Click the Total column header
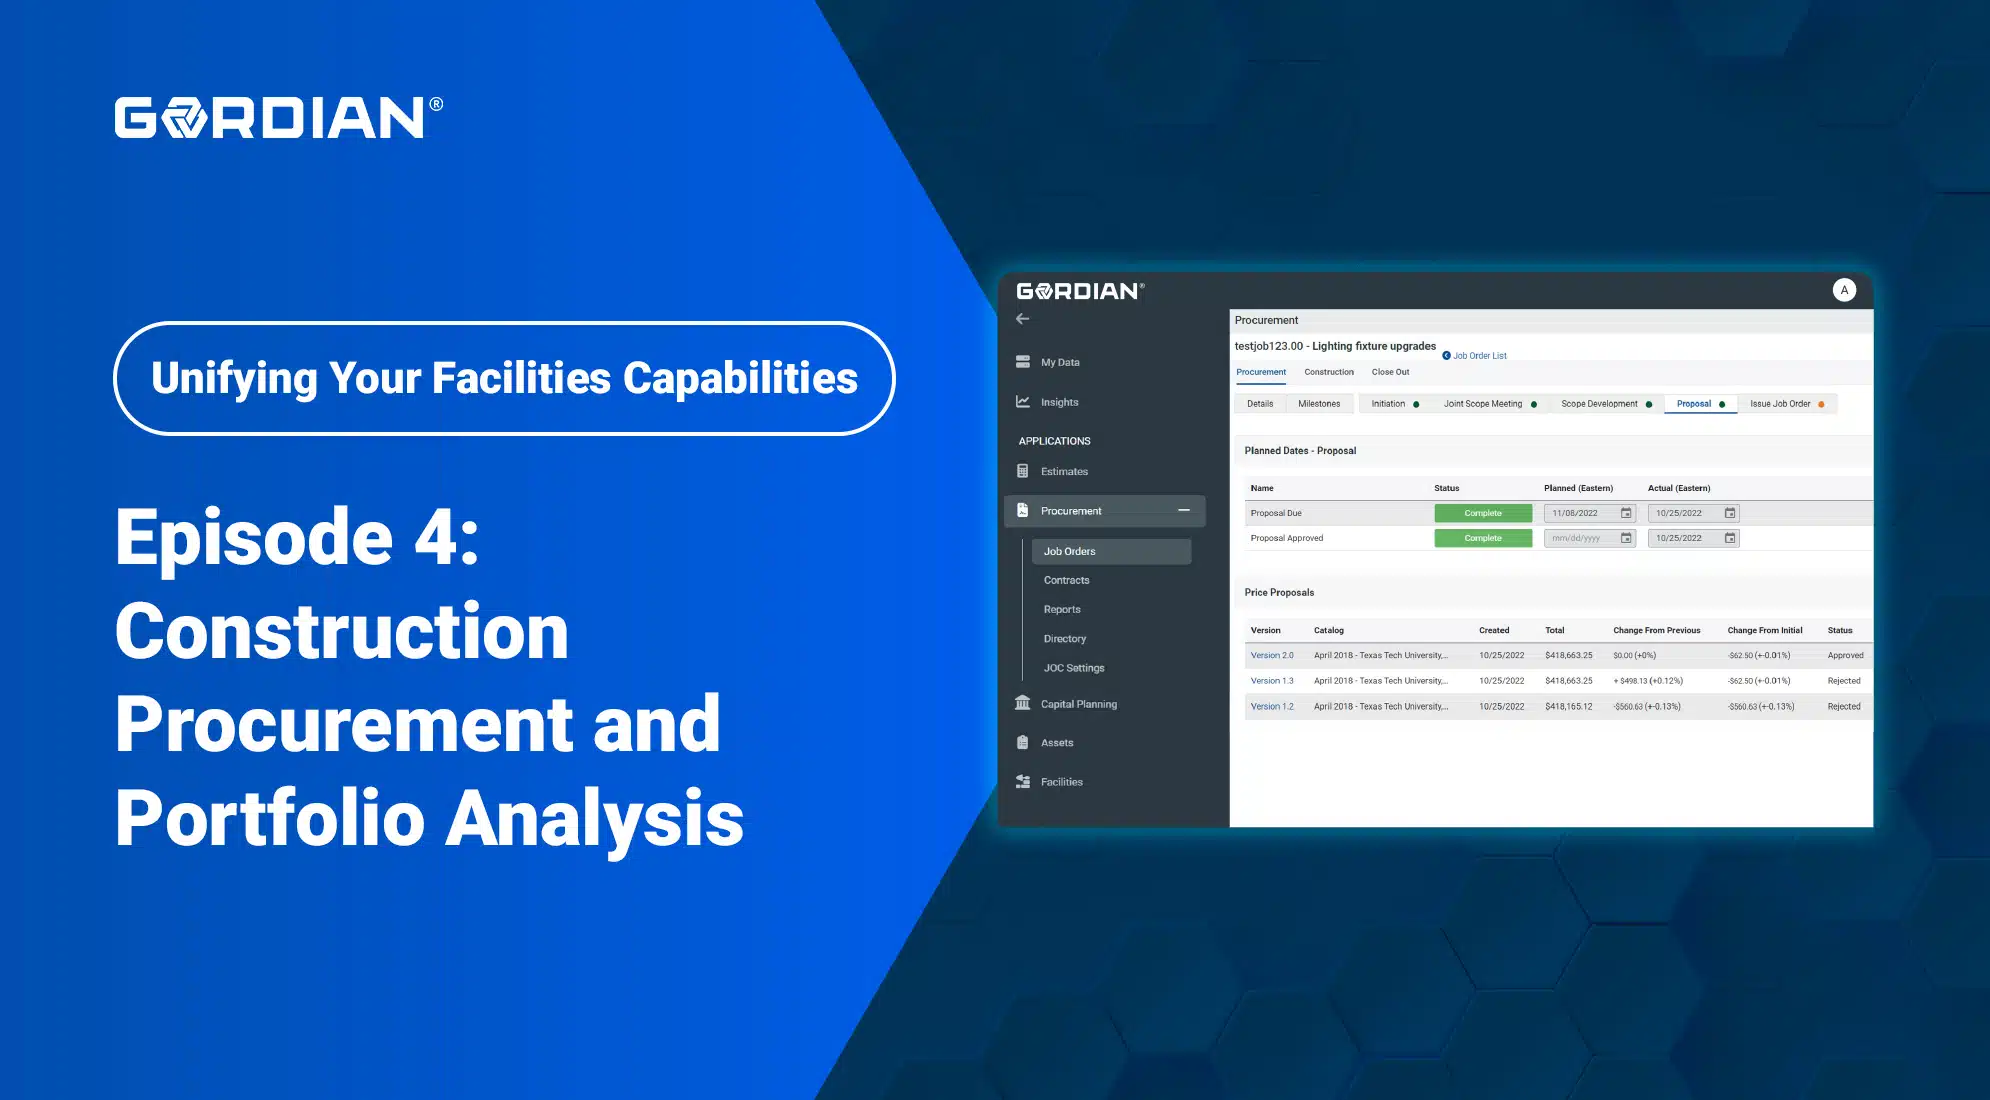The height and width of the screenshot is (1100, 1990). (x=1554, y=631)
